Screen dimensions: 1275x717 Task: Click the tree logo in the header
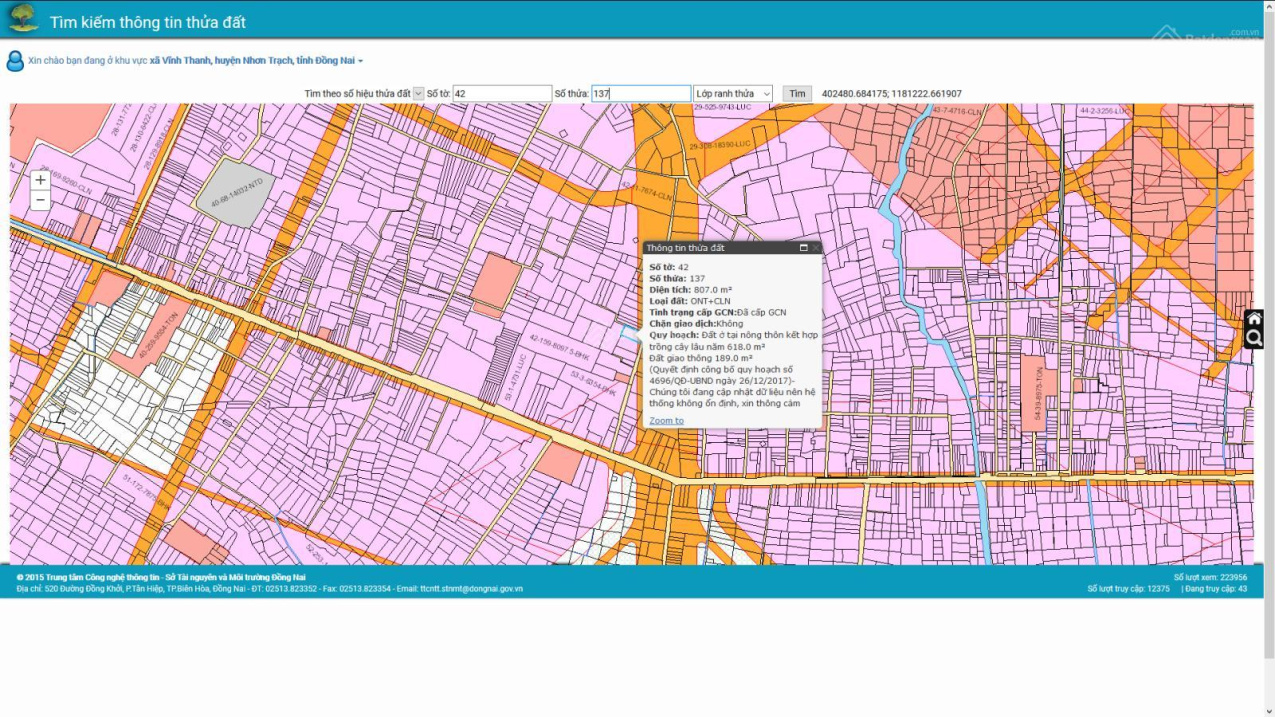coord(22,18)
